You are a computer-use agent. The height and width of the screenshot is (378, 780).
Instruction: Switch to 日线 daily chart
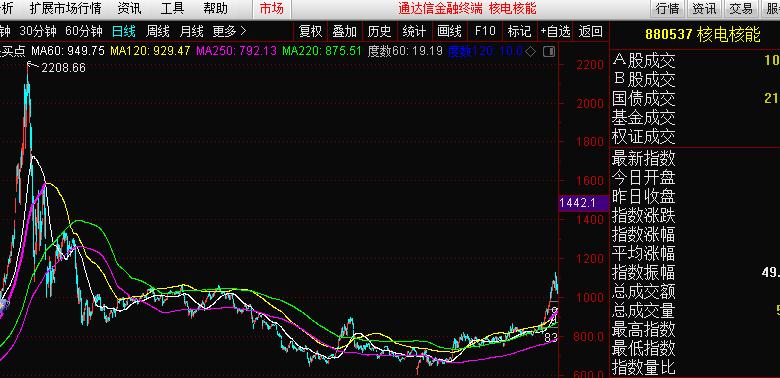pos(123,32)
